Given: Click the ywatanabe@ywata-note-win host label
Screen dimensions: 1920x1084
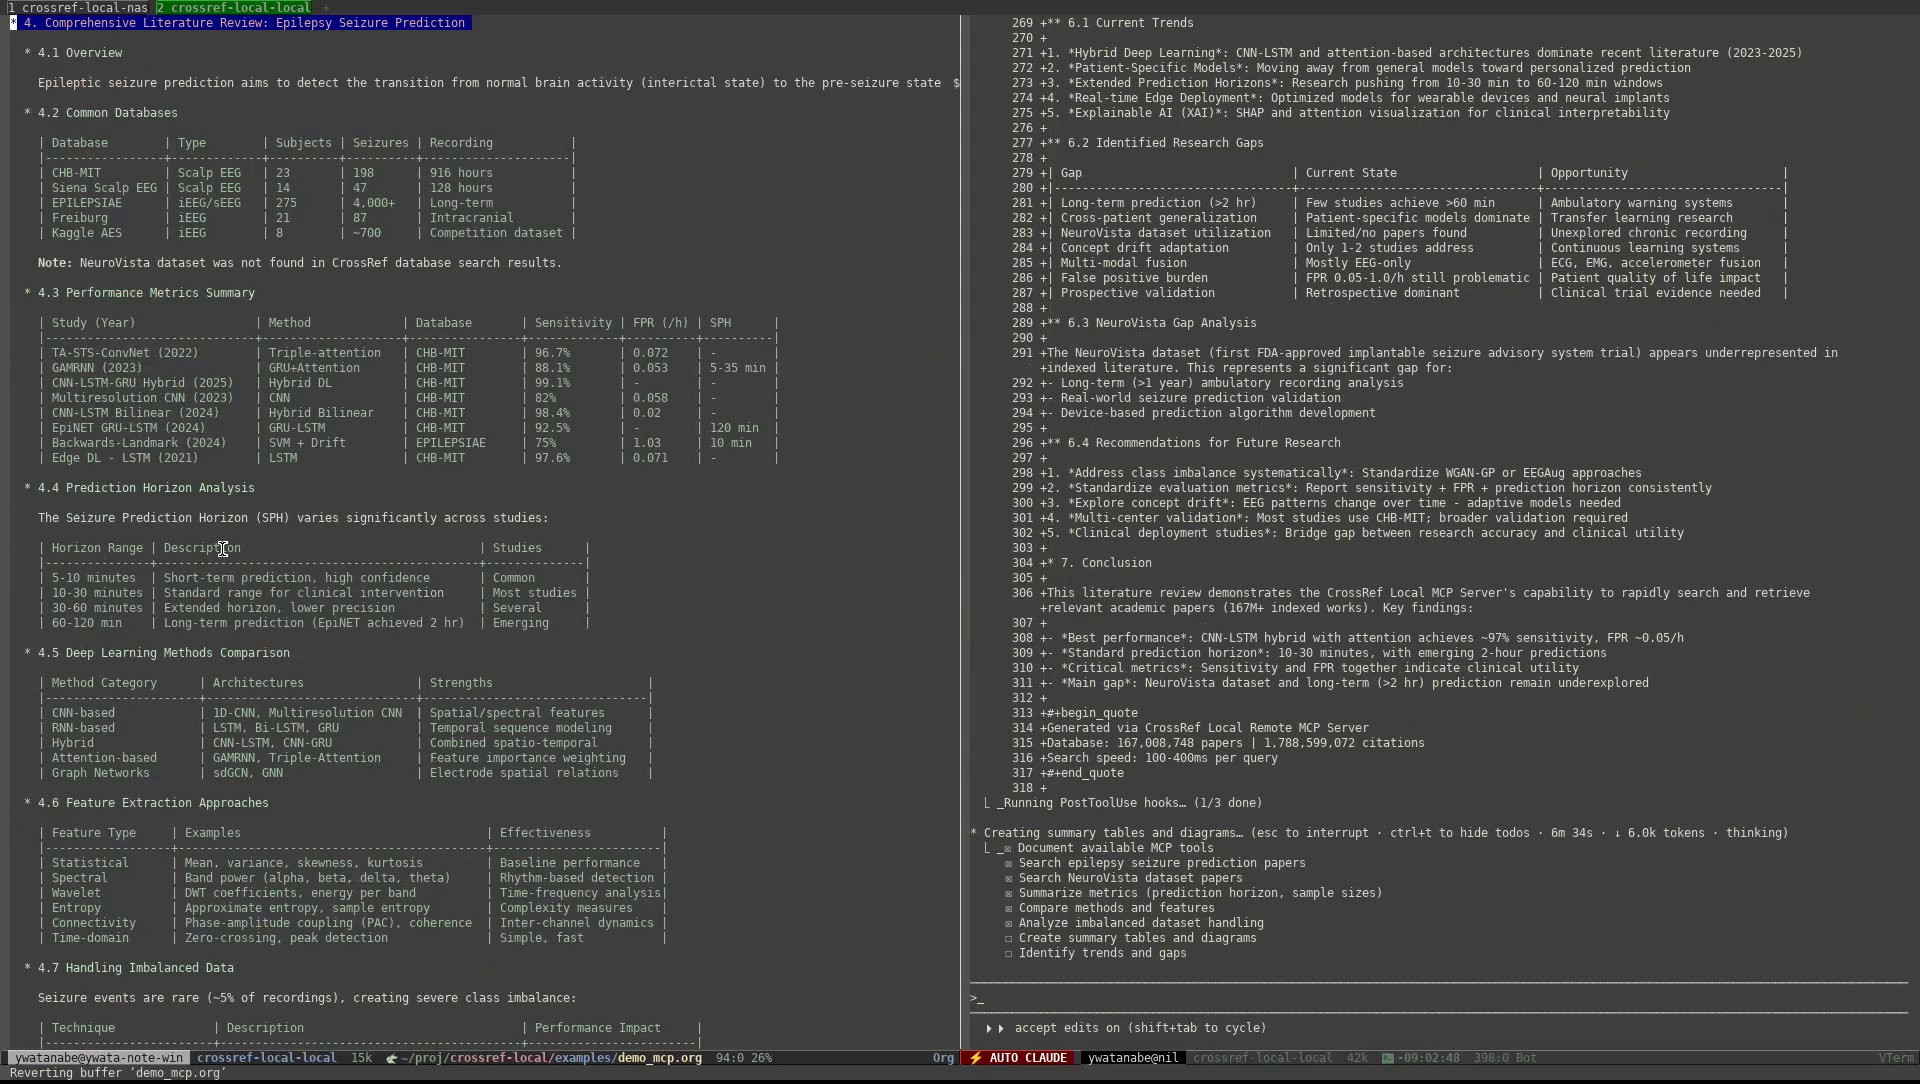Looking at the screenshot, I should point(98,1058).
